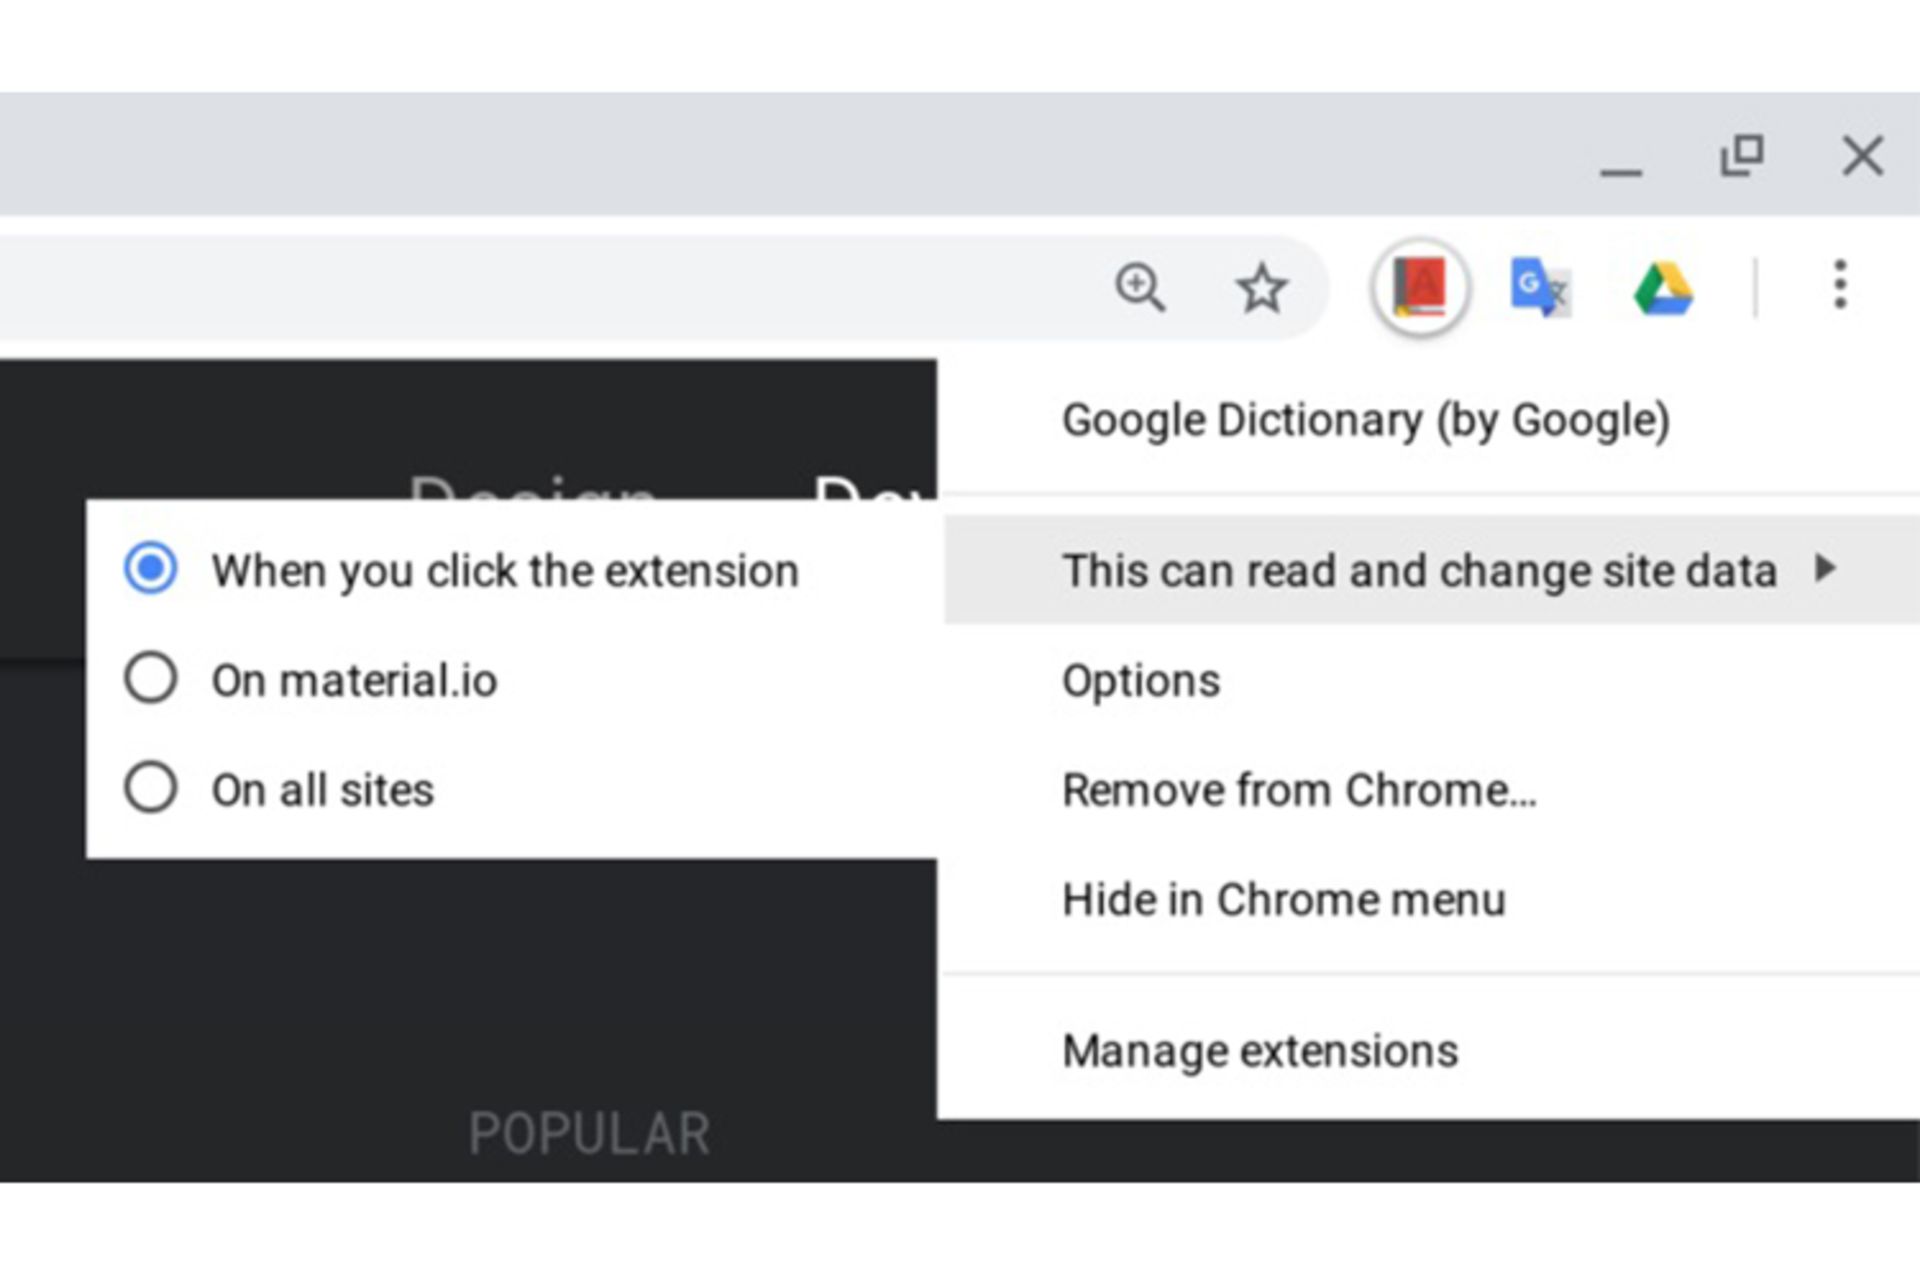Choose "Hide in Chrome menu"
Screen dimensions: 1920x1280
click(1283, 899)
